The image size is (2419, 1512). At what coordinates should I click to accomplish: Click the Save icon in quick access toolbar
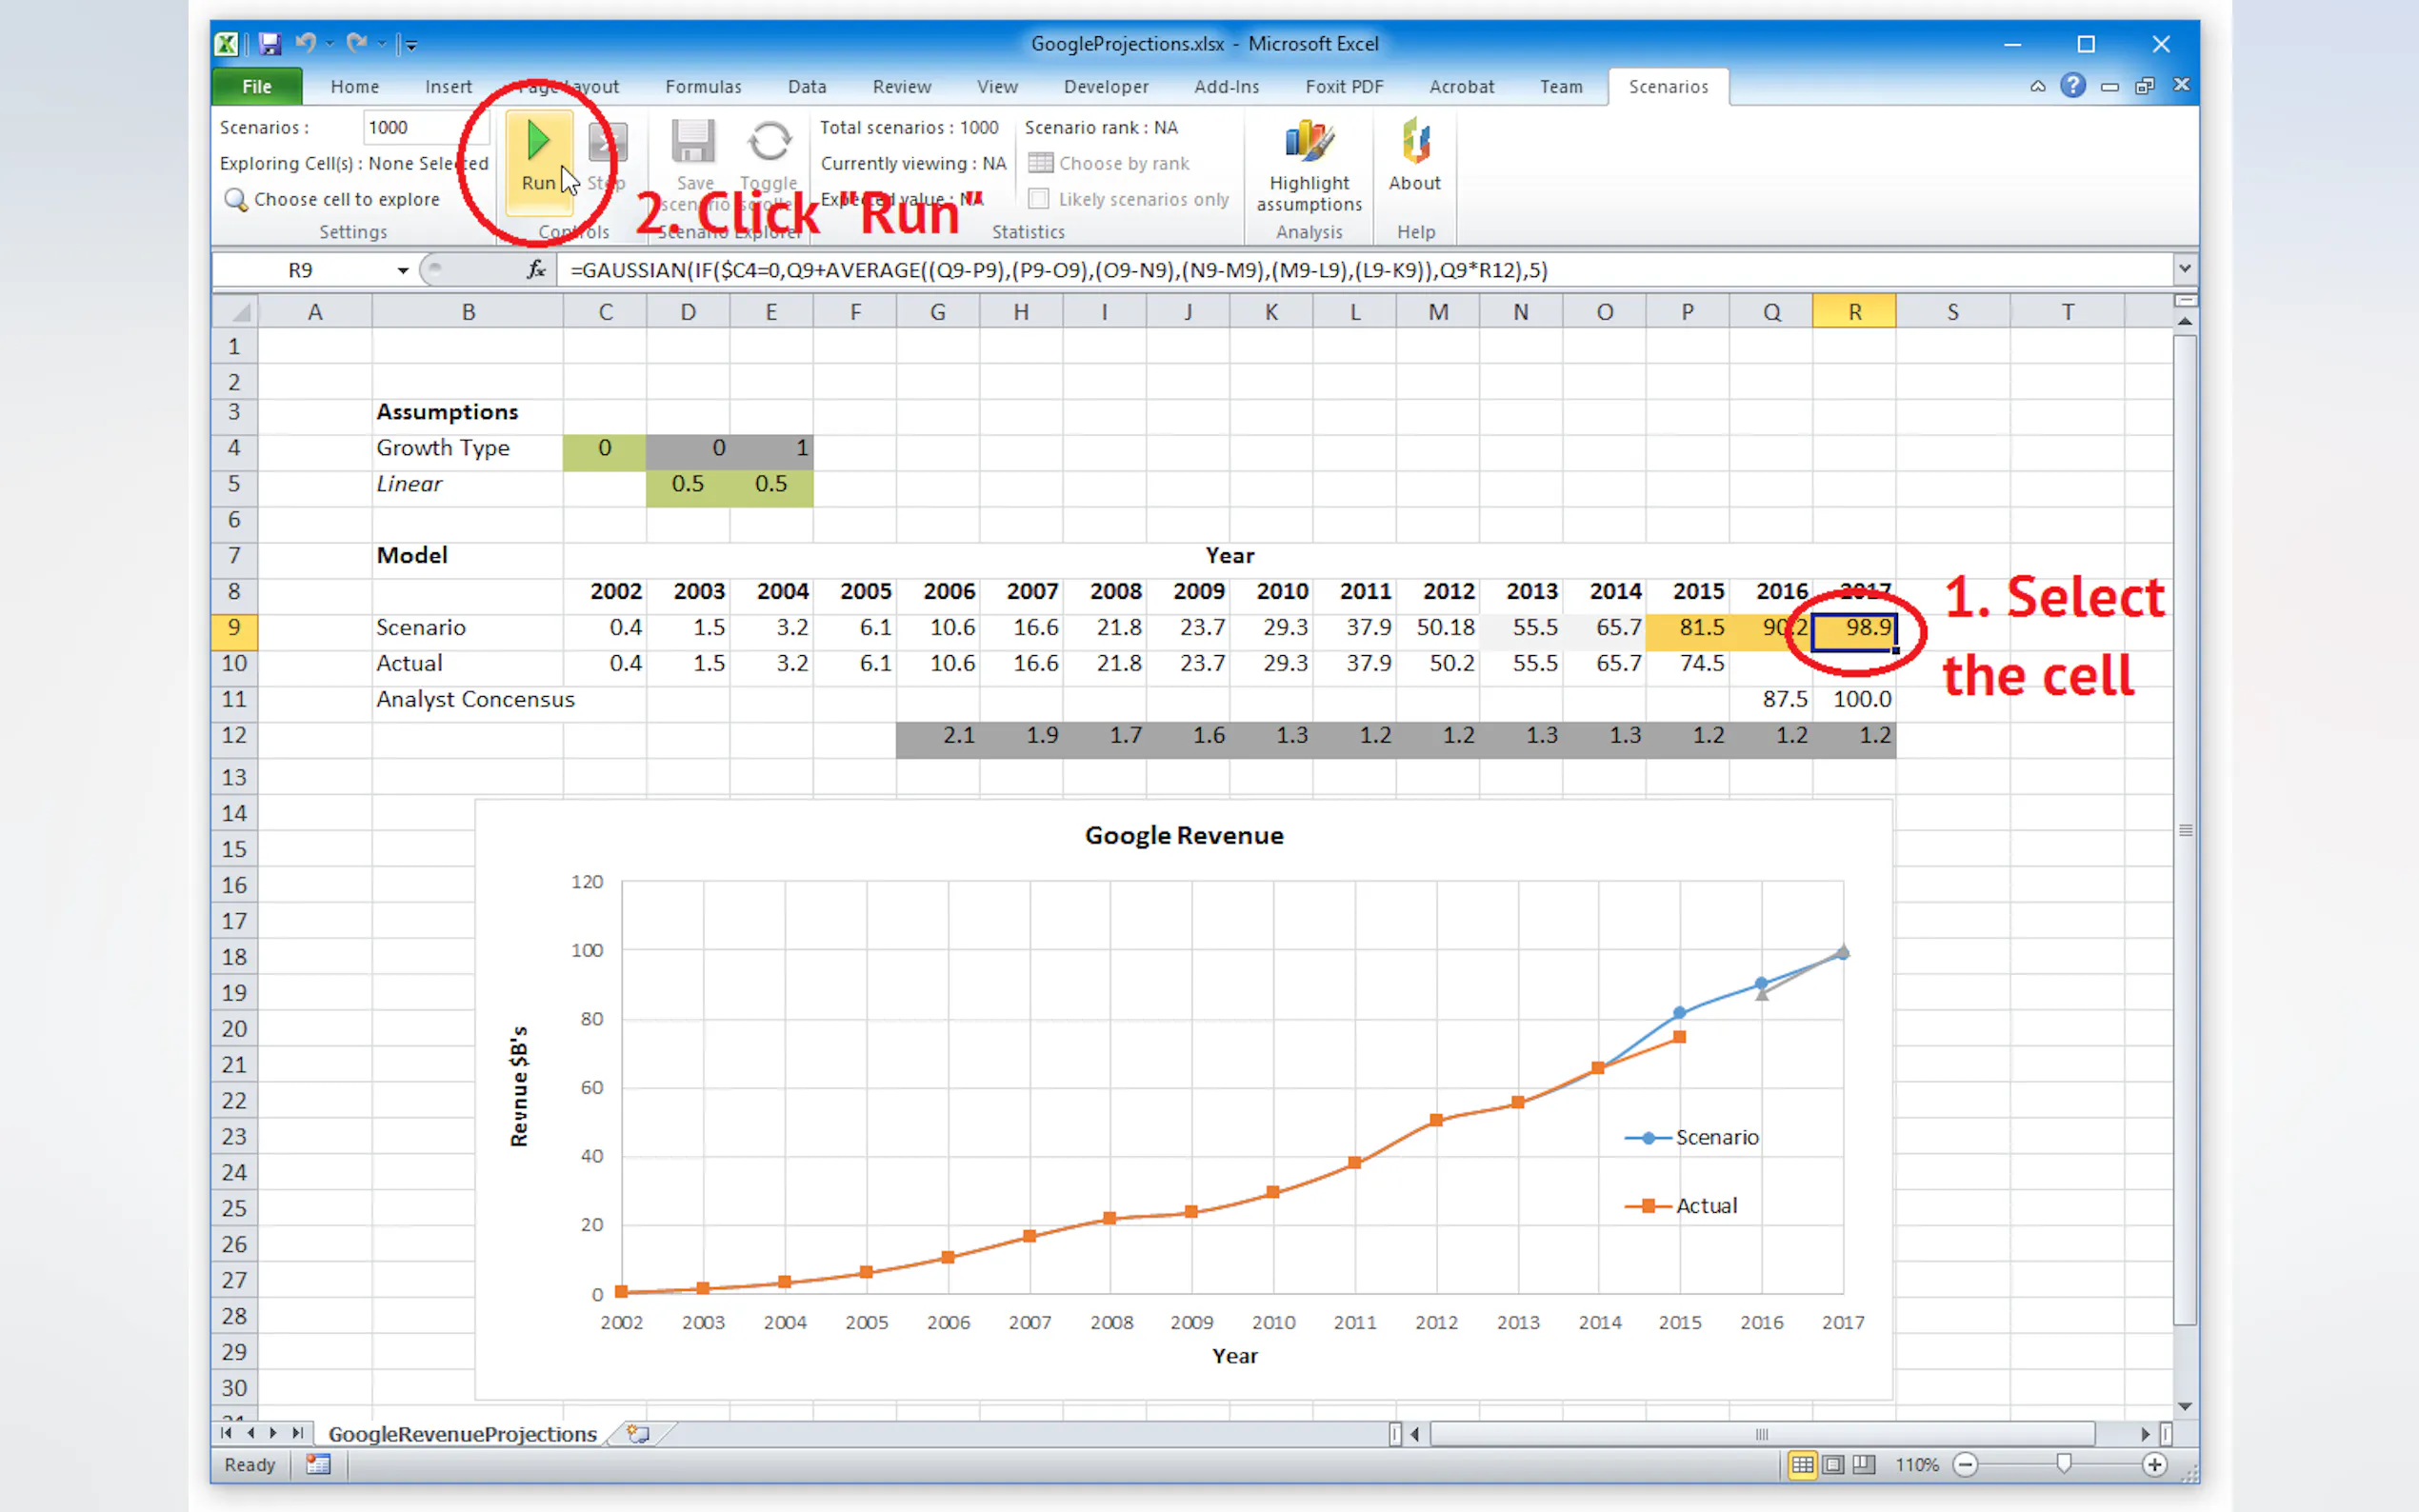pos(269,44)
